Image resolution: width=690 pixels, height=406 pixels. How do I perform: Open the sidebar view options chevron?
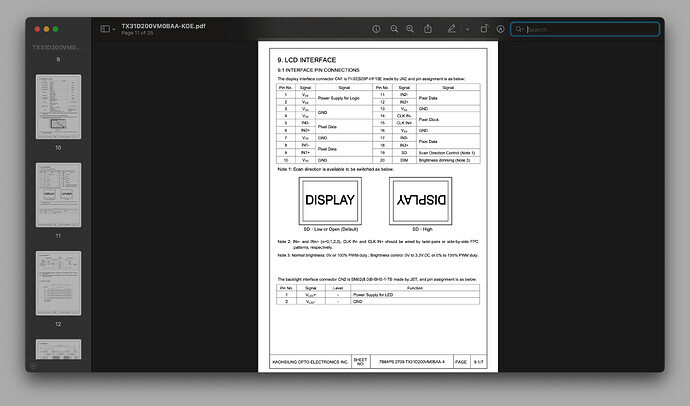[x=113, y=29]
